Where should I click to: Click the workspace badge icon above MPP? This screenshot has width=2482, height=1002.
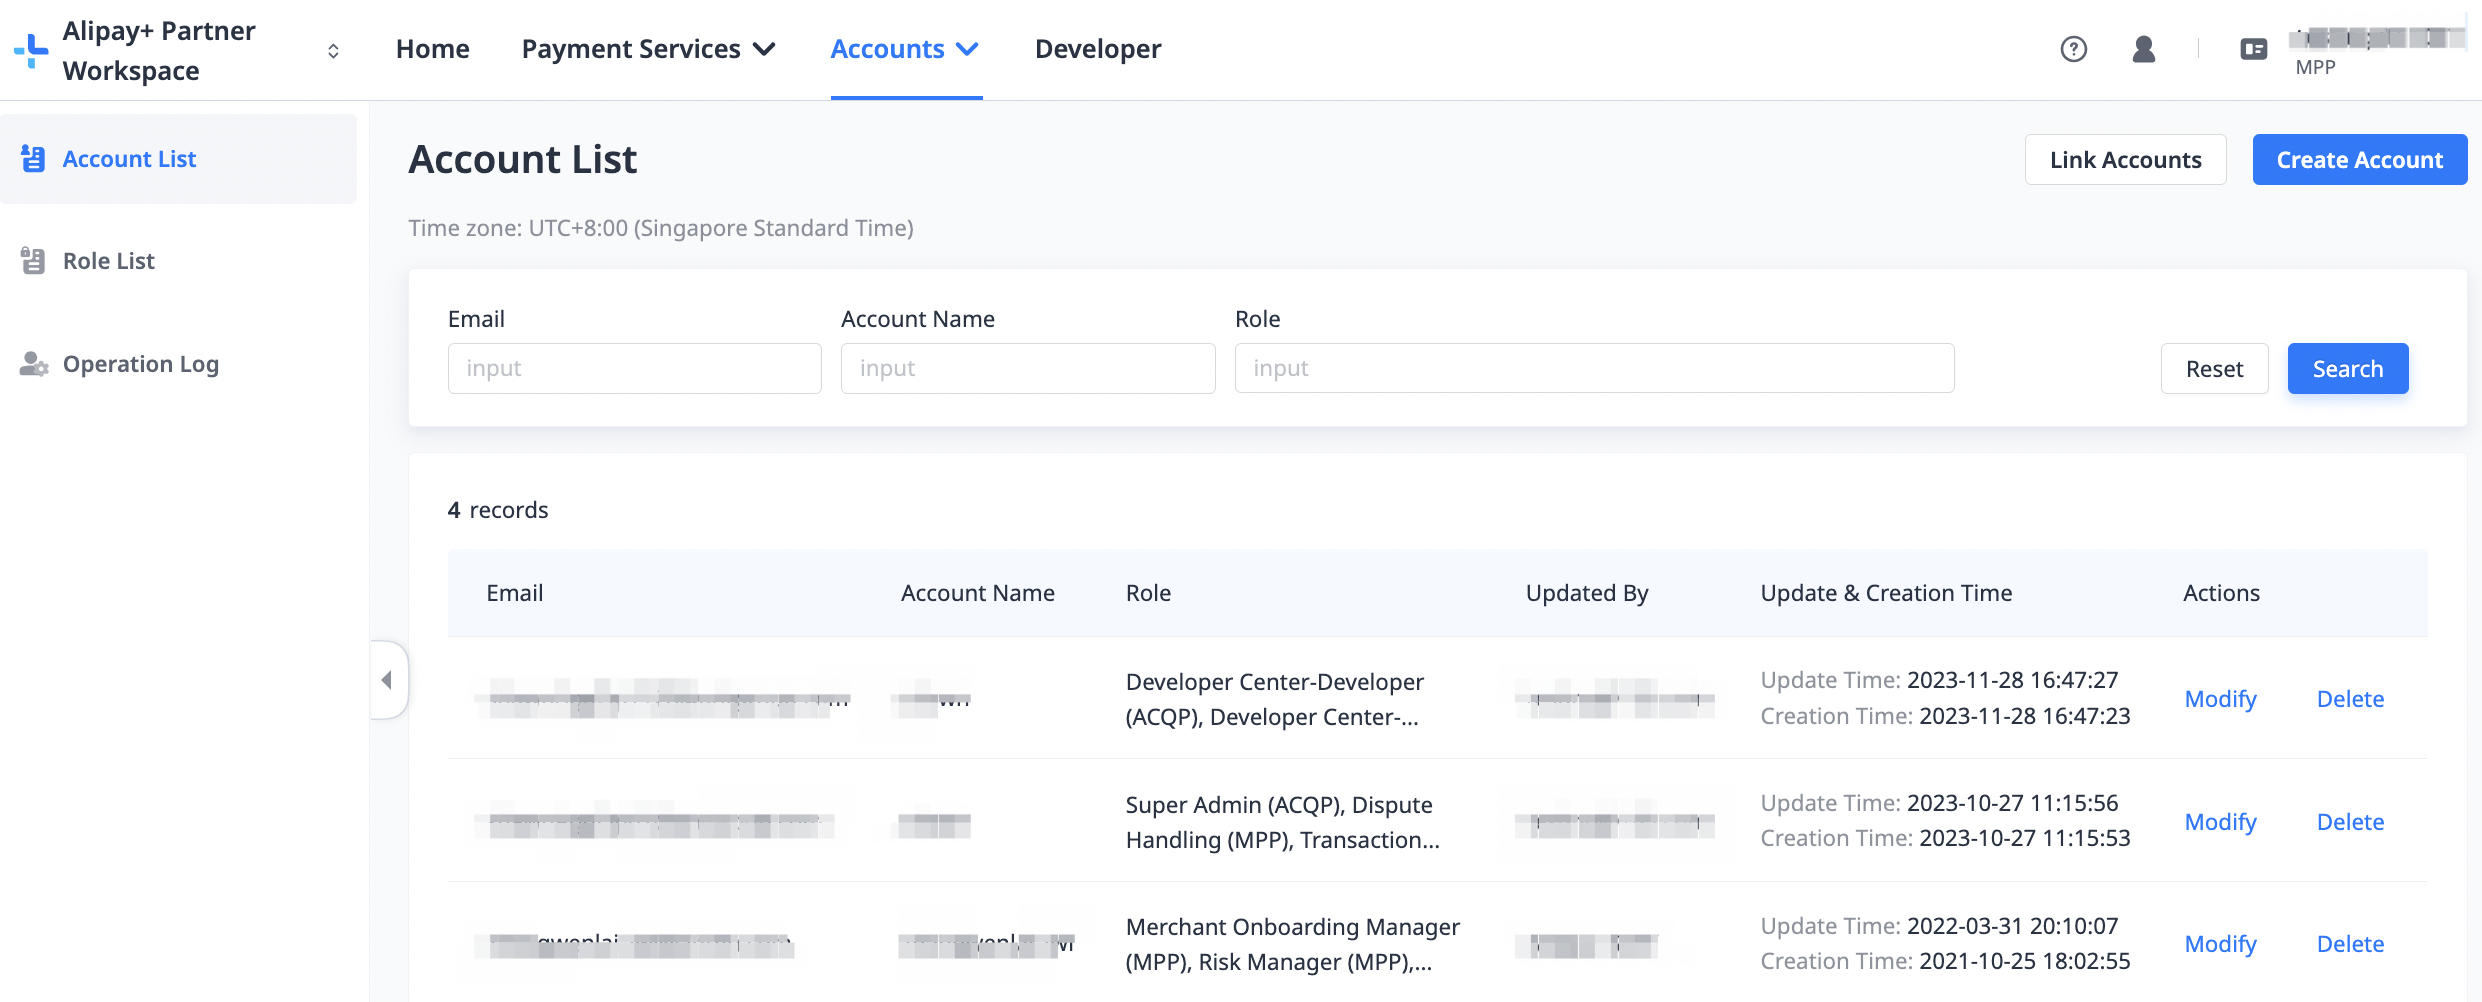coord(2253,47)
